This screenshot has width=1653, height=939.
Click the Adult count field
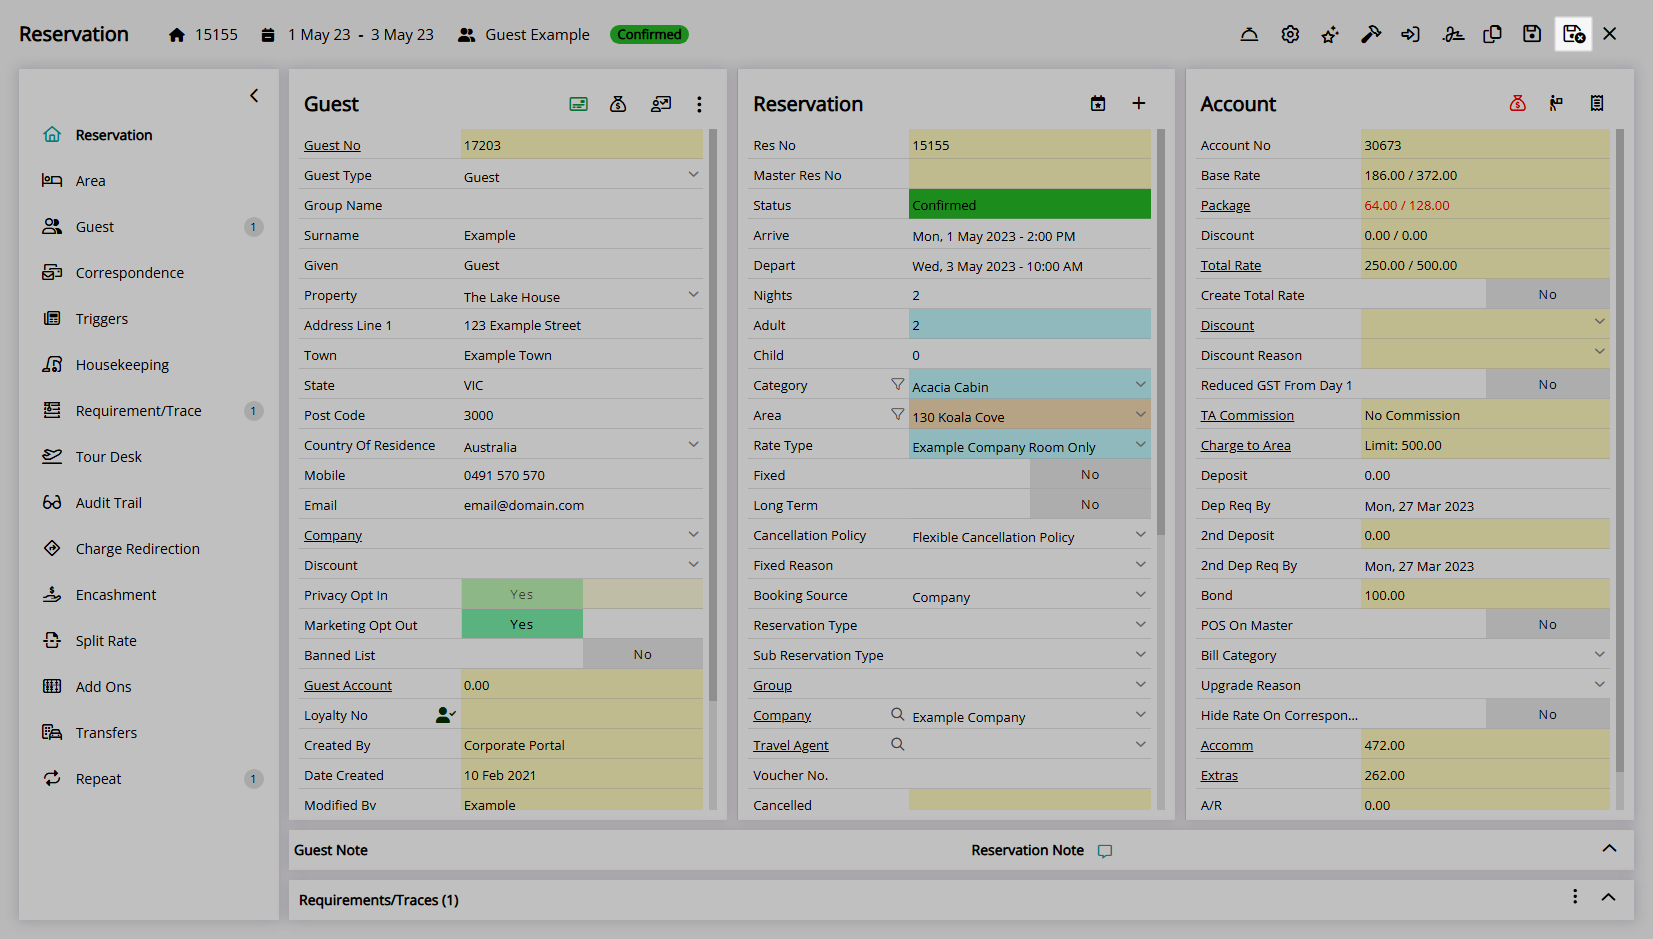(x=1030, y=324)
